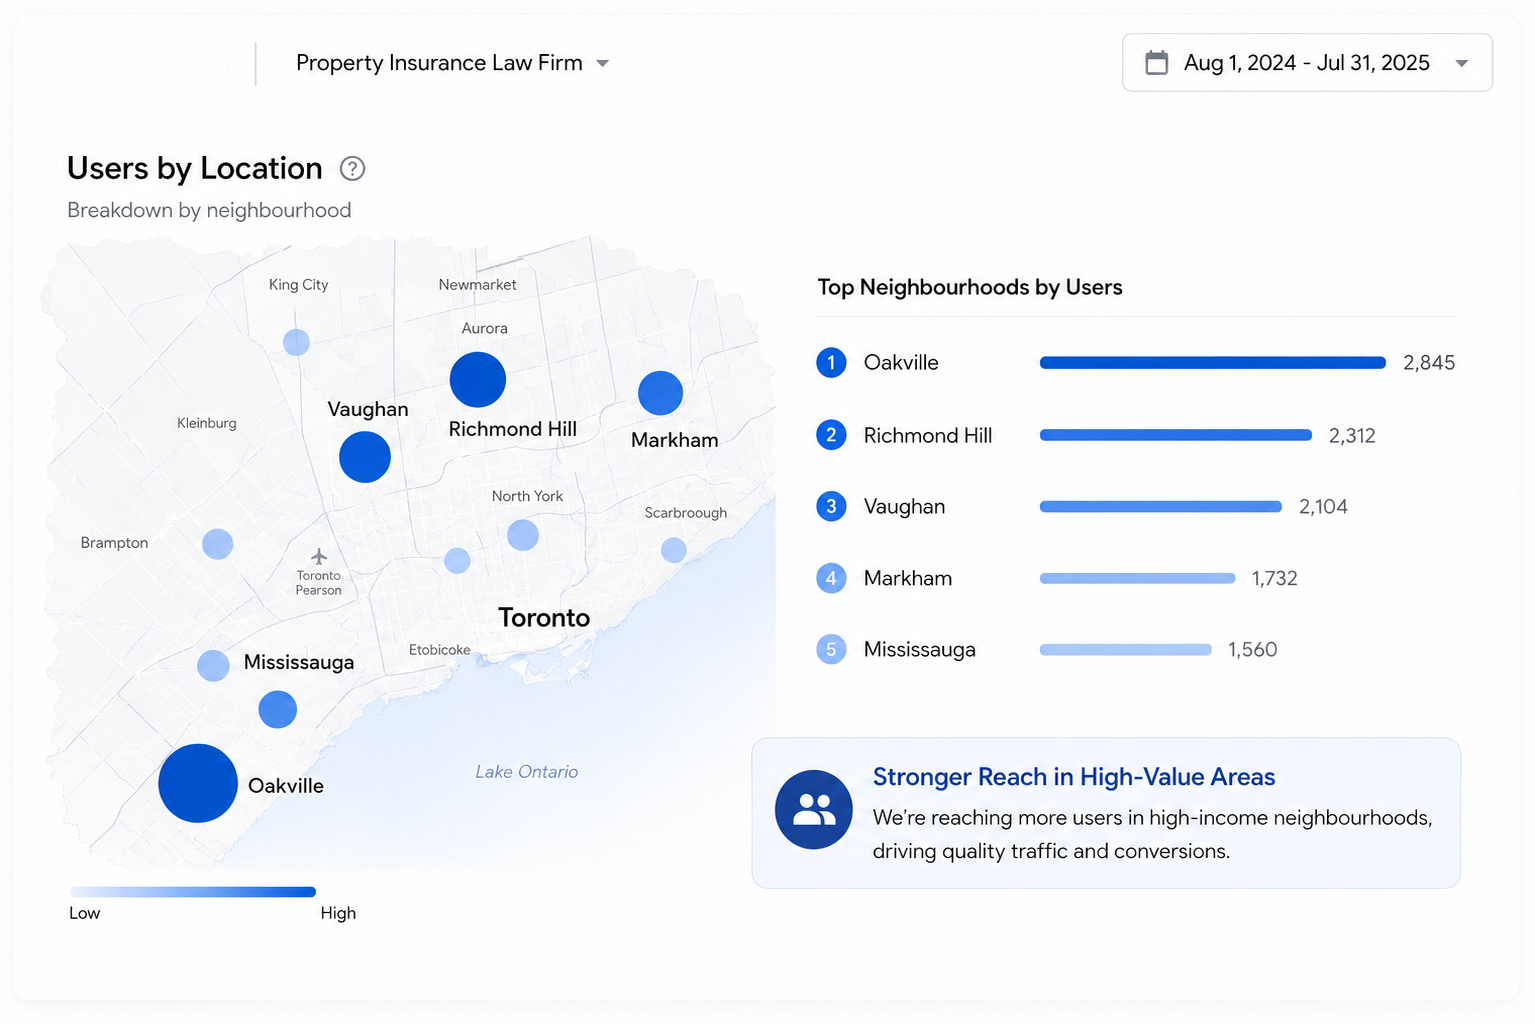Image resolution: width=1535 pixels, height=1024 pixels.
Task: Click the 2,312 value for Richmond Hill
Action: point(1352,436)
